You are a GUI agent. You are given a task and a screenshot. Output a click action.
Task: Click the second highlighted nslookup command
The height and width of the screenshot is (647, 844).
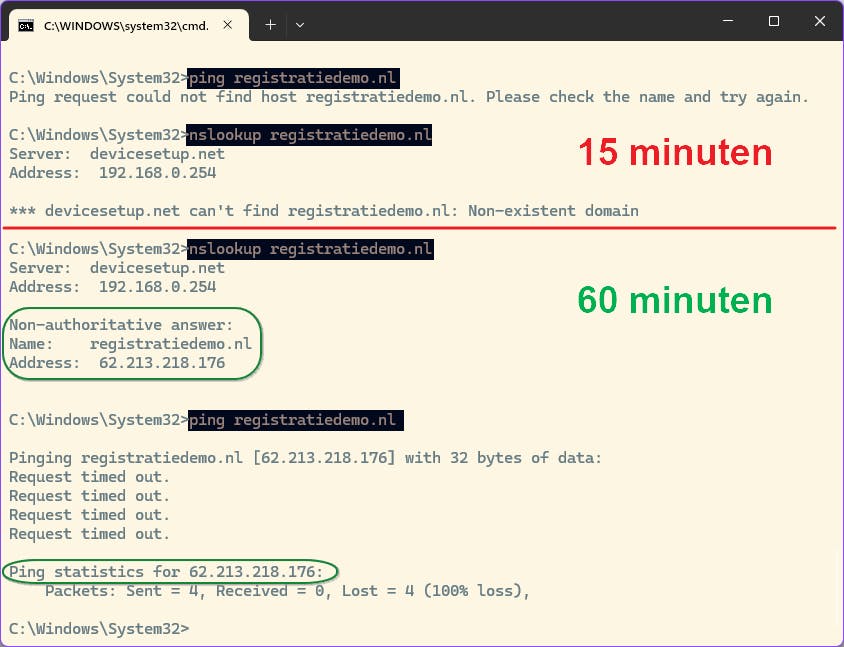310,249
